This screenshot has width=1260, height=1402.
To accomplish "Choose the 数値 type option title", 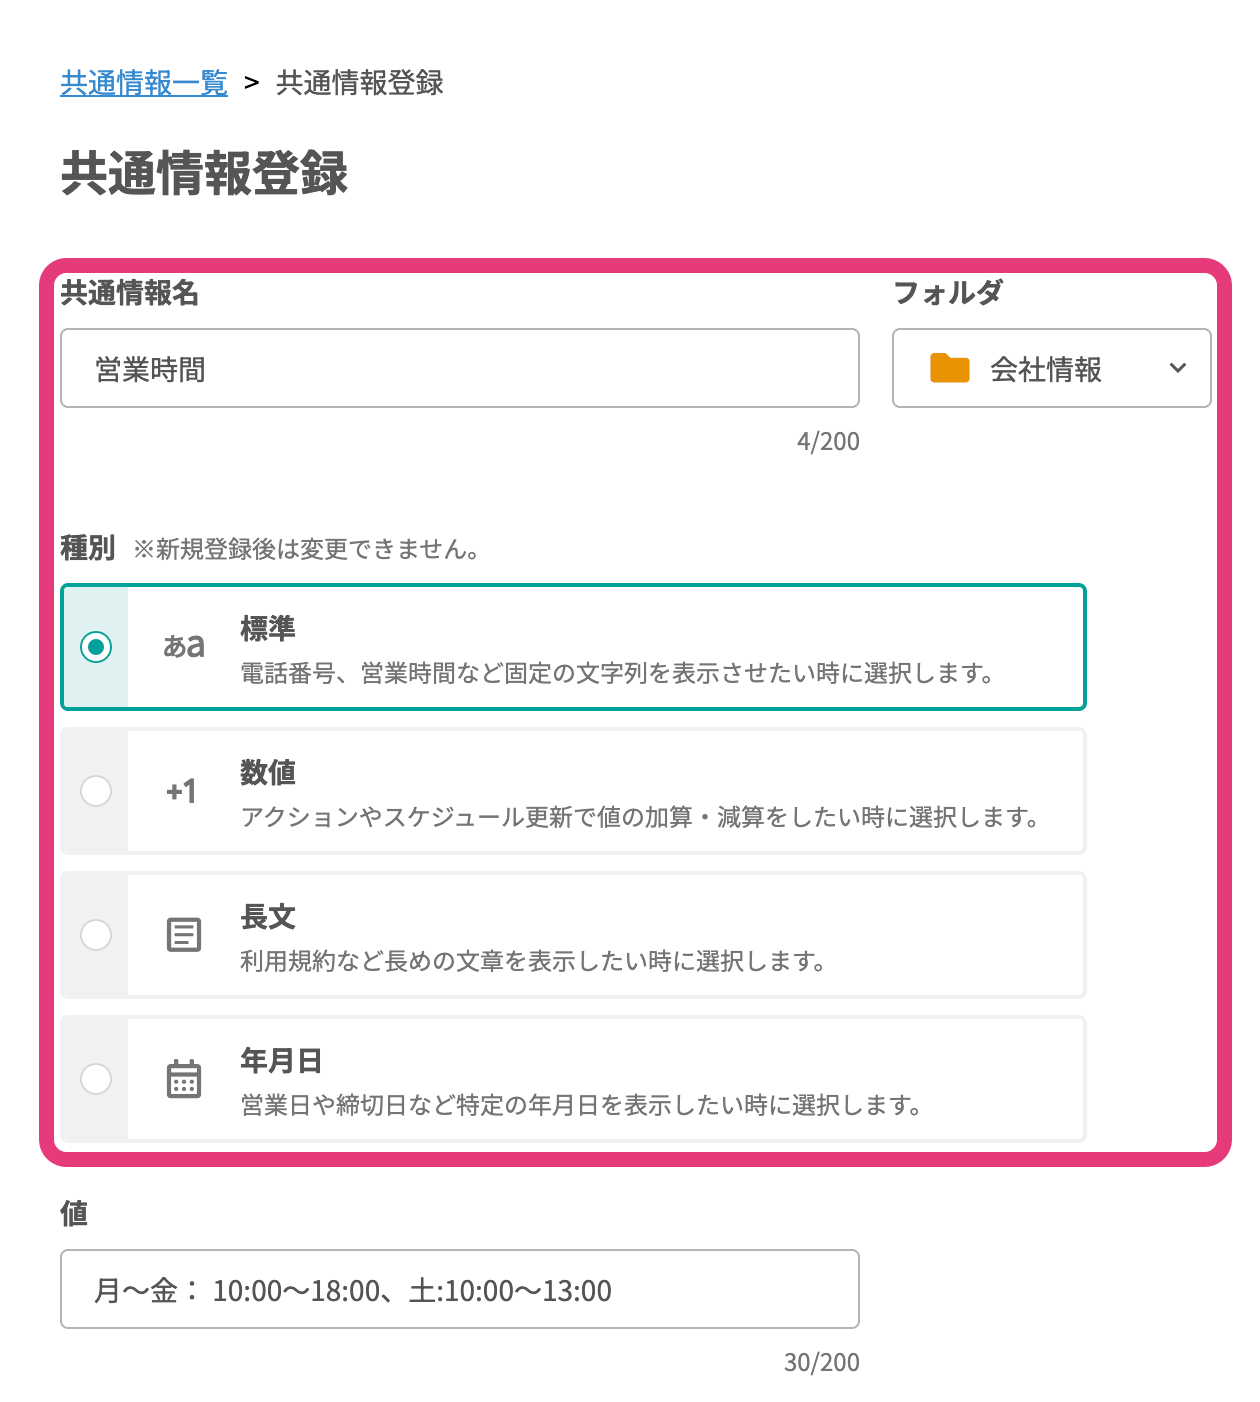I will [268, 773].
